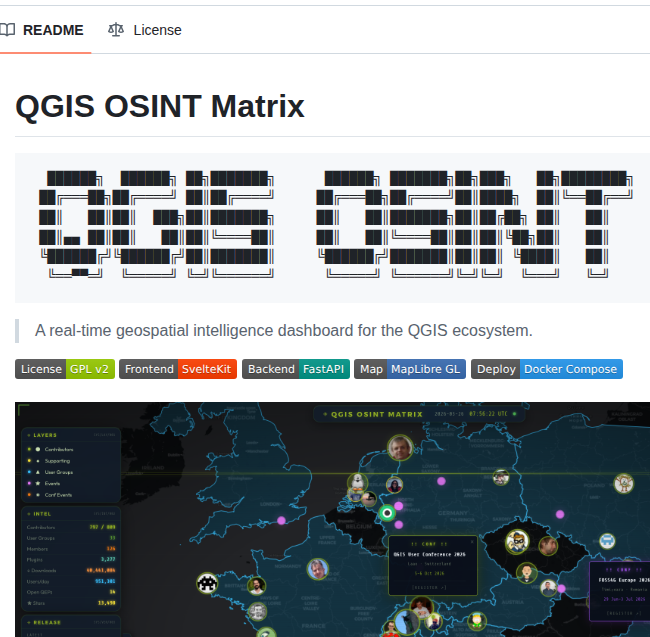This screenshot has height=637, width=650.
Task: Click User Groups layer row in dashboard screenshot
Action: click(x=71, y=472)
